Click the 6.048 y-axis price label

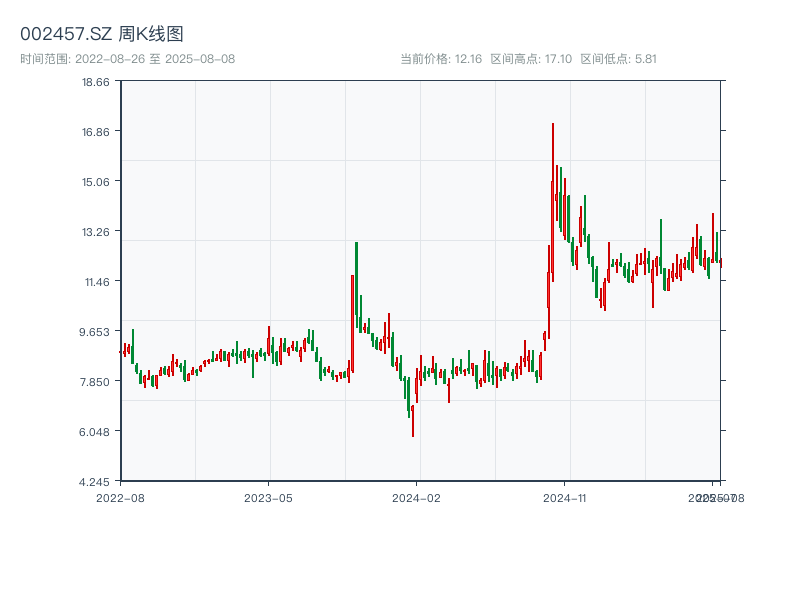click(x=96, y=432)
